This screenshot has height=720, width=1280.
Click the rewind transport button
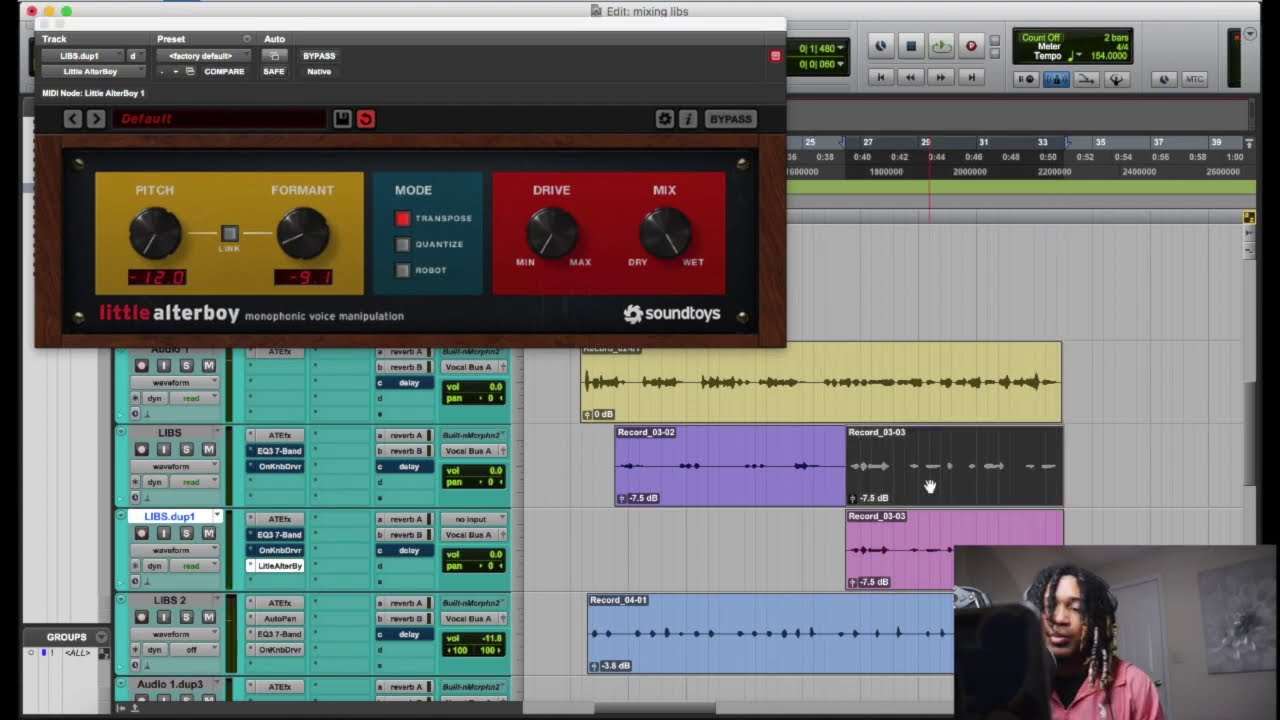(x=911, y=77)
